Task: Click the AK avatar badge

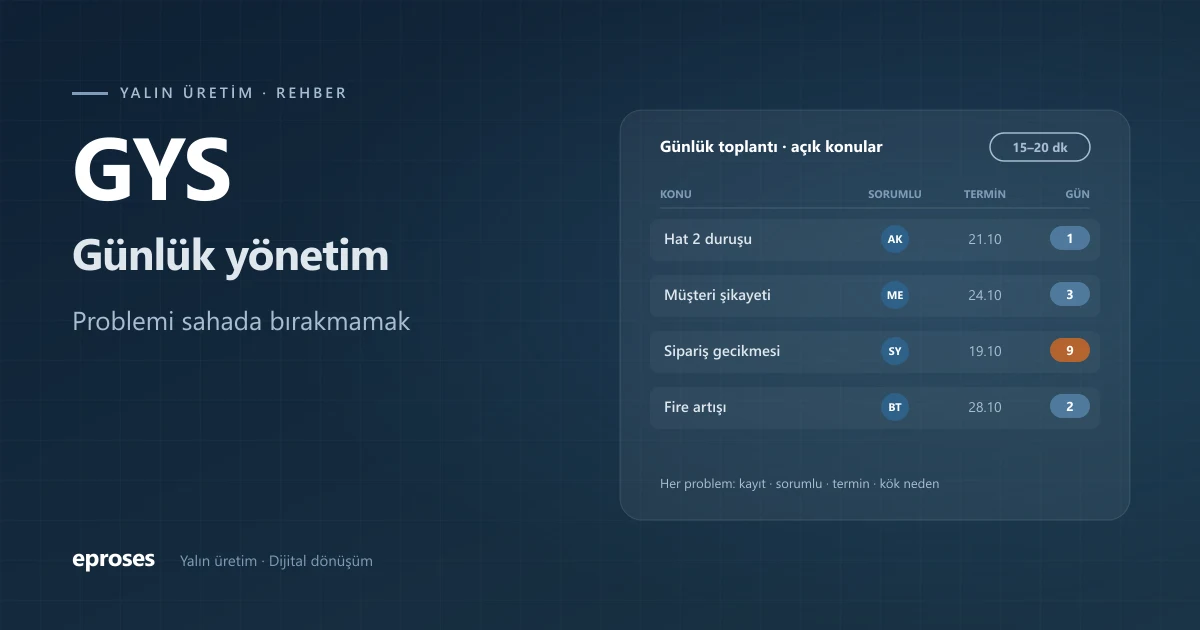Action: pyautogui.click(x=895, y=239)
